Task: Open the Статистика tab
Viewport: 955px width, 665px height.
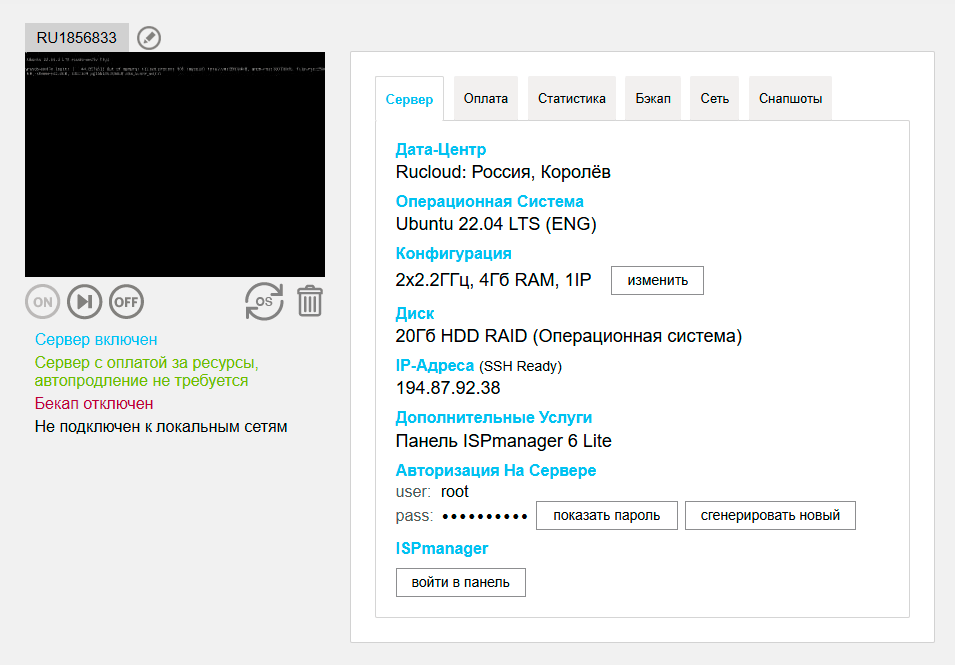Action: click(571, 97)
